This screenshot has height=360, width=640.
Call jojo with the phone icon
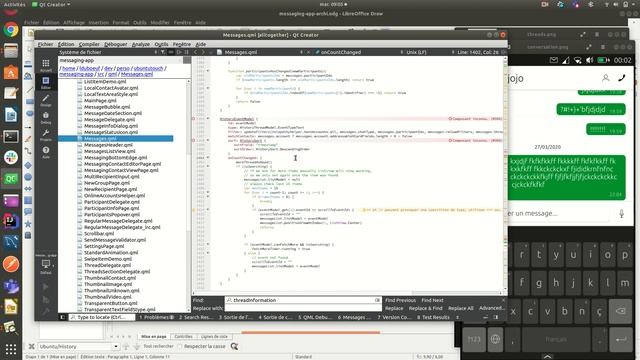pos(622,78)
